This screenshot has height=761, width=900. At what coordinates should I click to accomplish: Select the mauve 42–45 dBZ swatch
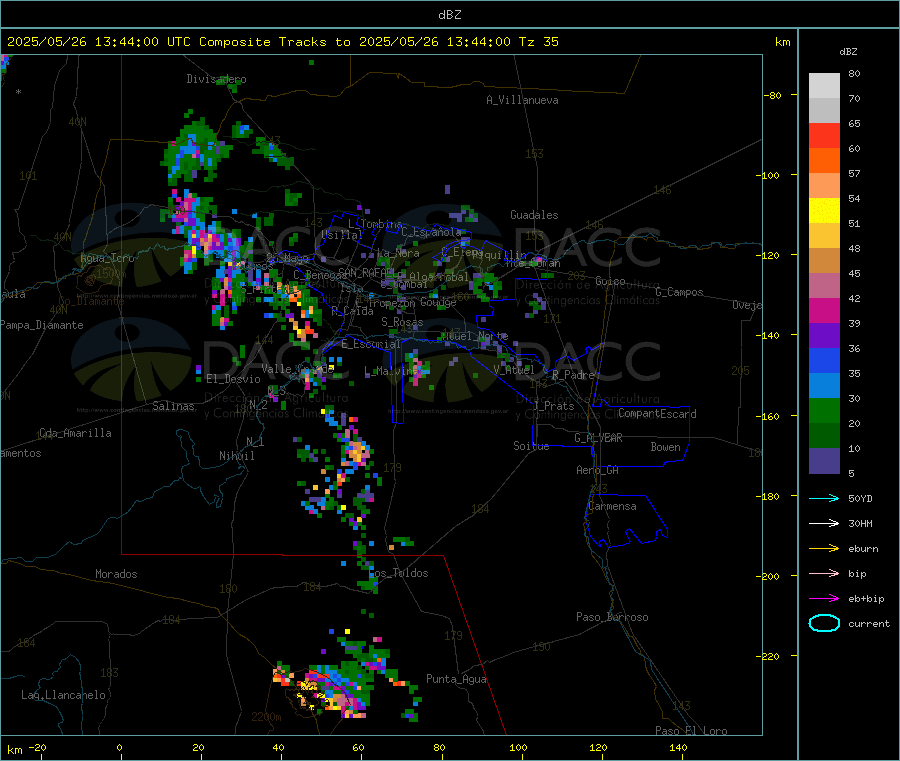(x=824, y=286)
